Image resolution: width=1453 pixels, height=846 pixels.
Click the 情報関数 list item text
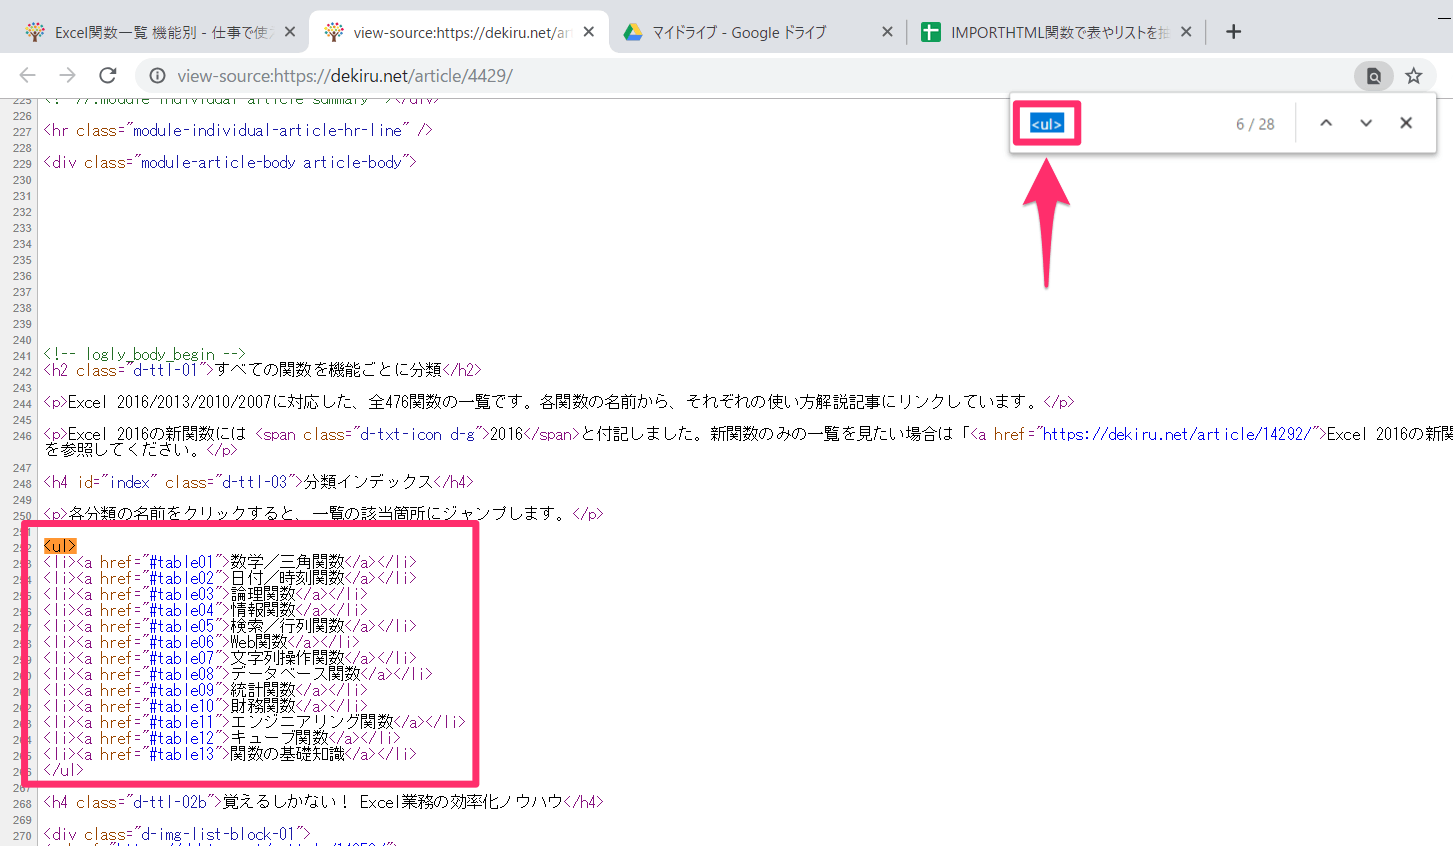(x=263, y=610)
